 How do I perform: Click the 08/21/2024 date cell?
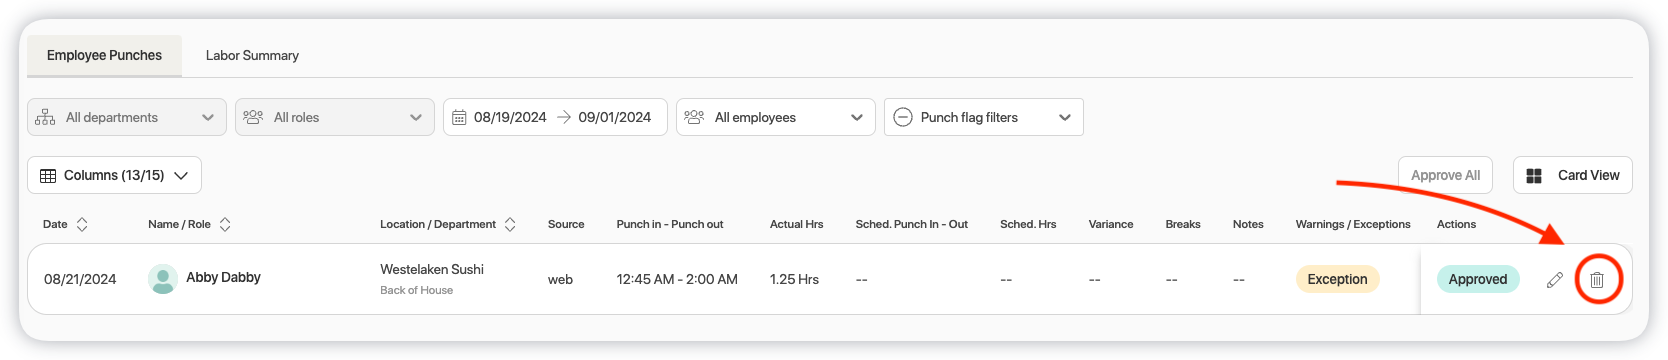80,279
